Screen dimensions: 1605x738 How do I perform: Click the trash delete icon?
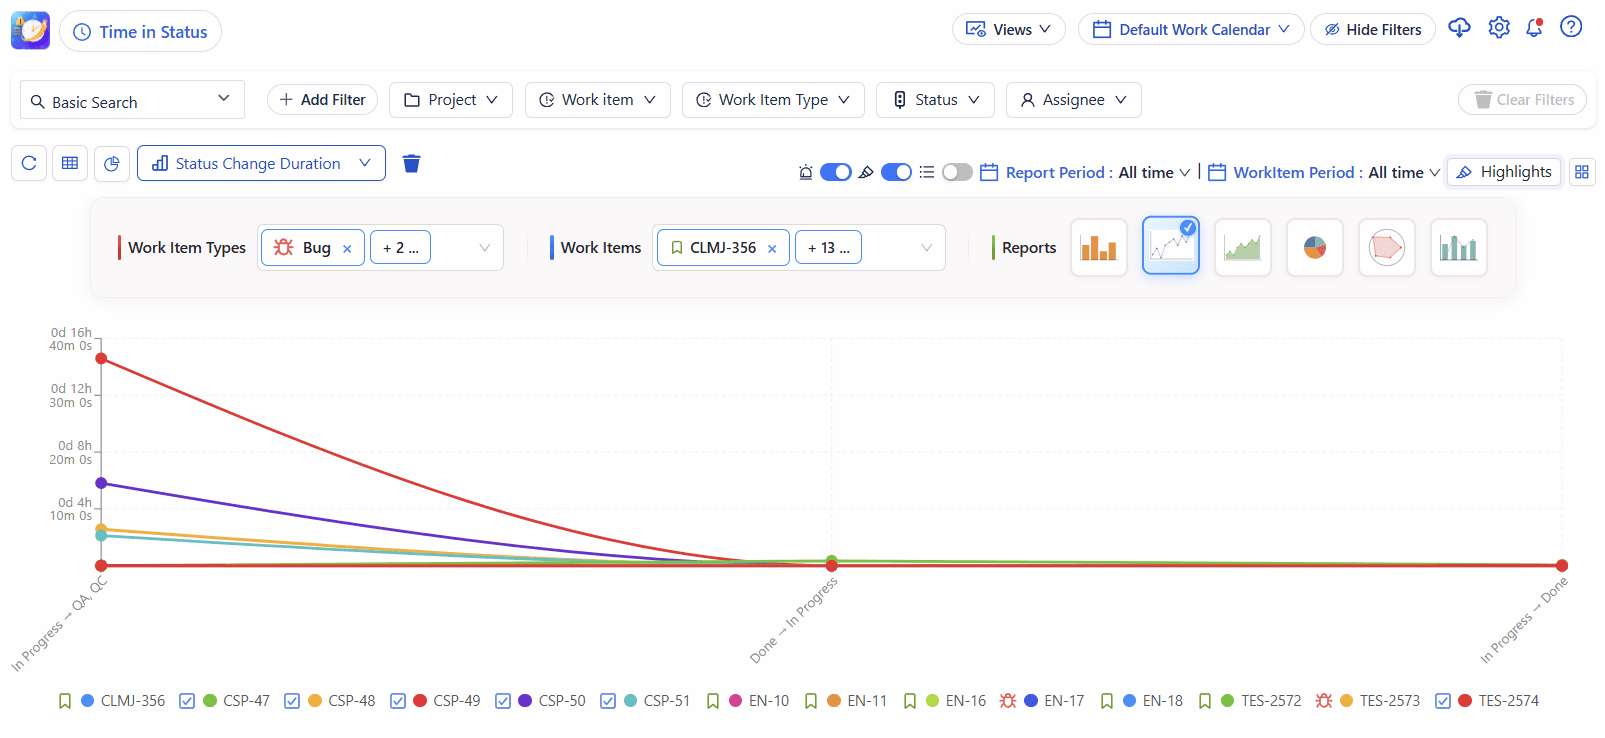(x=411, y=163)
